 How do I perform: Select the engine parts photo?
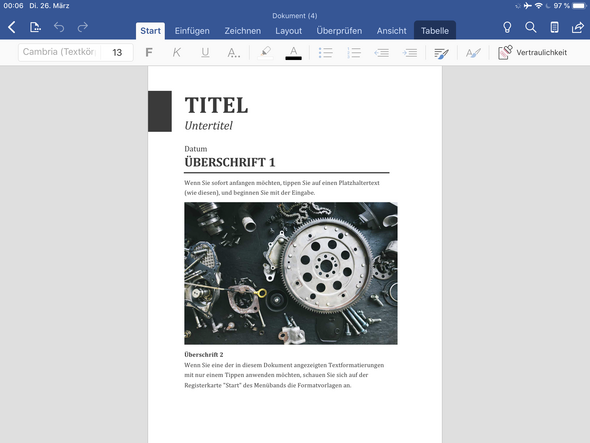(x=291, y=273)
